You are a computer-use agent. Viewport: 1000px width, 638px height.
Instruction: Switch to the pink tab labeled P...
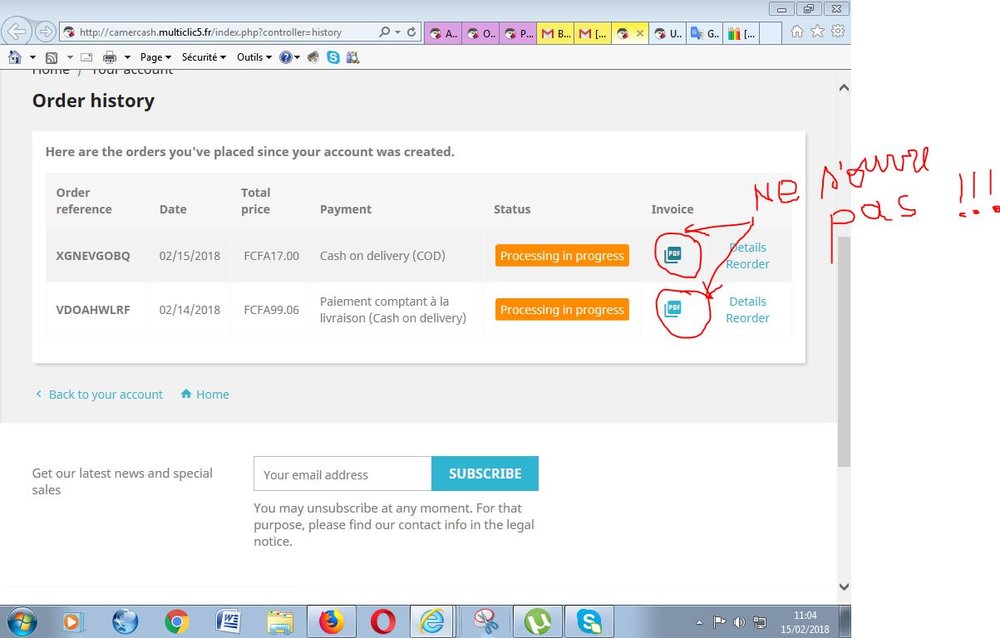[x=518, y=33]
